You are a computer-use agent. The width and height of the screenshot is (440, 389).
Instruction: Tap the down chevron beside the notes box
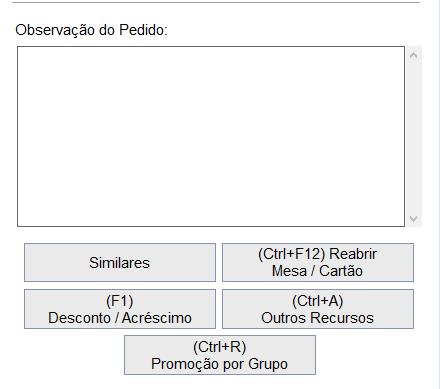(x=414, y=219)
